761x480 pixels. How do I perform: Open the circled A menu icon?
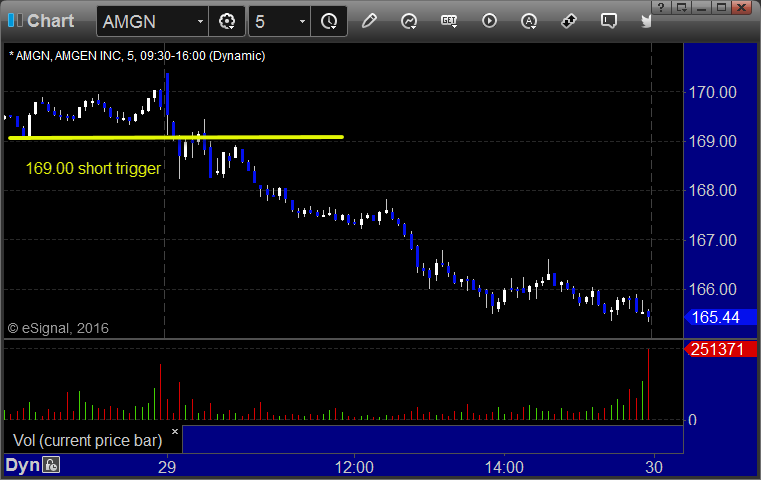pos(529,21)
